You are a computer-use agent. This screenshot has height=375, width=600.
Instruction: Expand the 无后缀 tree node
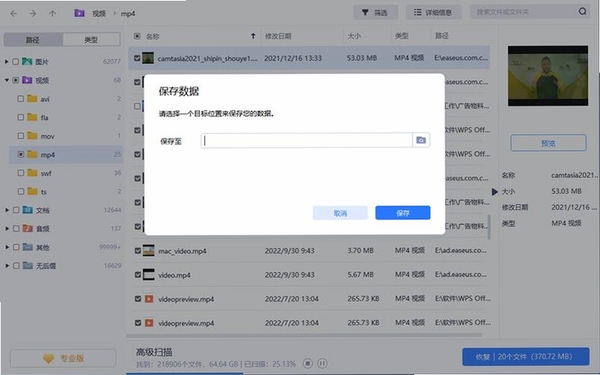[x=7, y=265]
